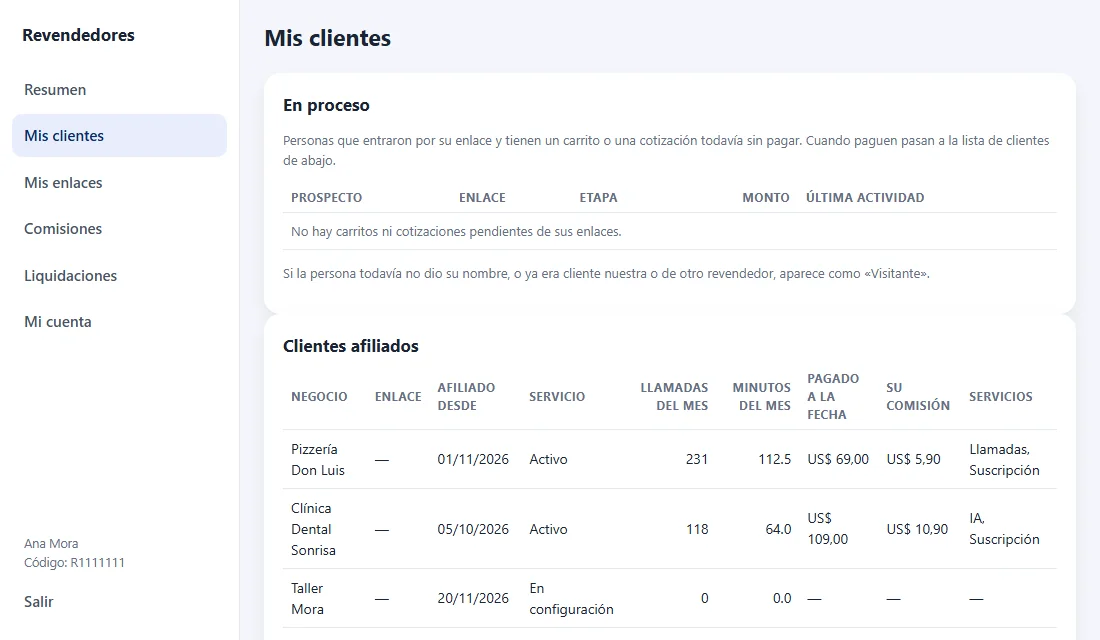Click the MINUTOS DEL MES header
The image size is (1100, 640).
coord(761,396)
